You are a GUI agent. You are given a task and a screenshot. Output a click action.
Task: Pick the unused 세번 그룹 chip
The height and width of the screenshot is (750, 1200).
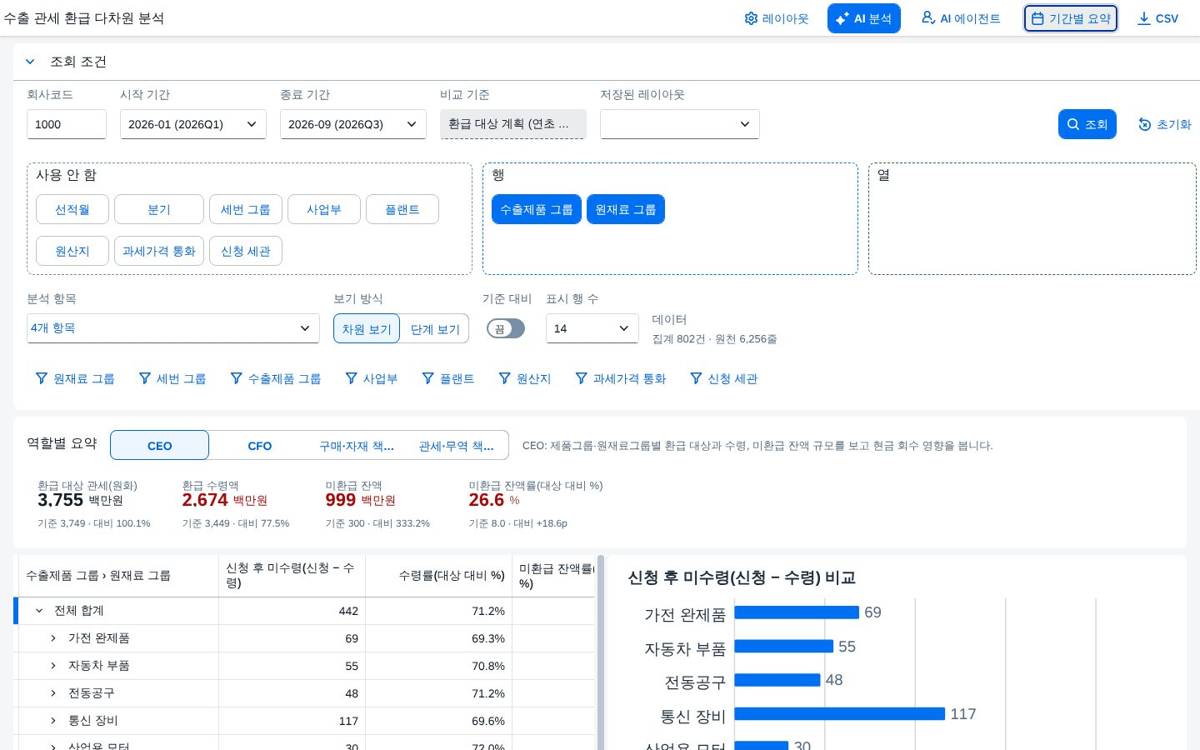click(x=246, y=209)
